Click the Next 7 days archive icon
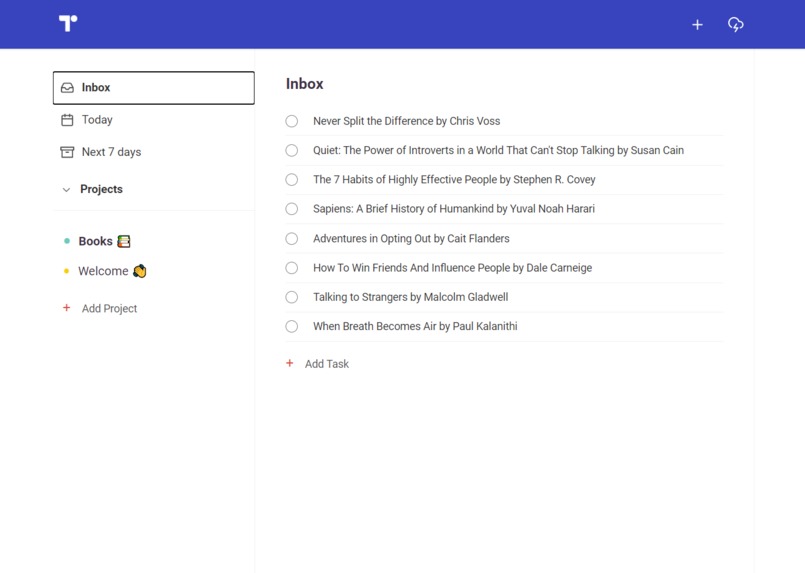 tap(67, 152)
